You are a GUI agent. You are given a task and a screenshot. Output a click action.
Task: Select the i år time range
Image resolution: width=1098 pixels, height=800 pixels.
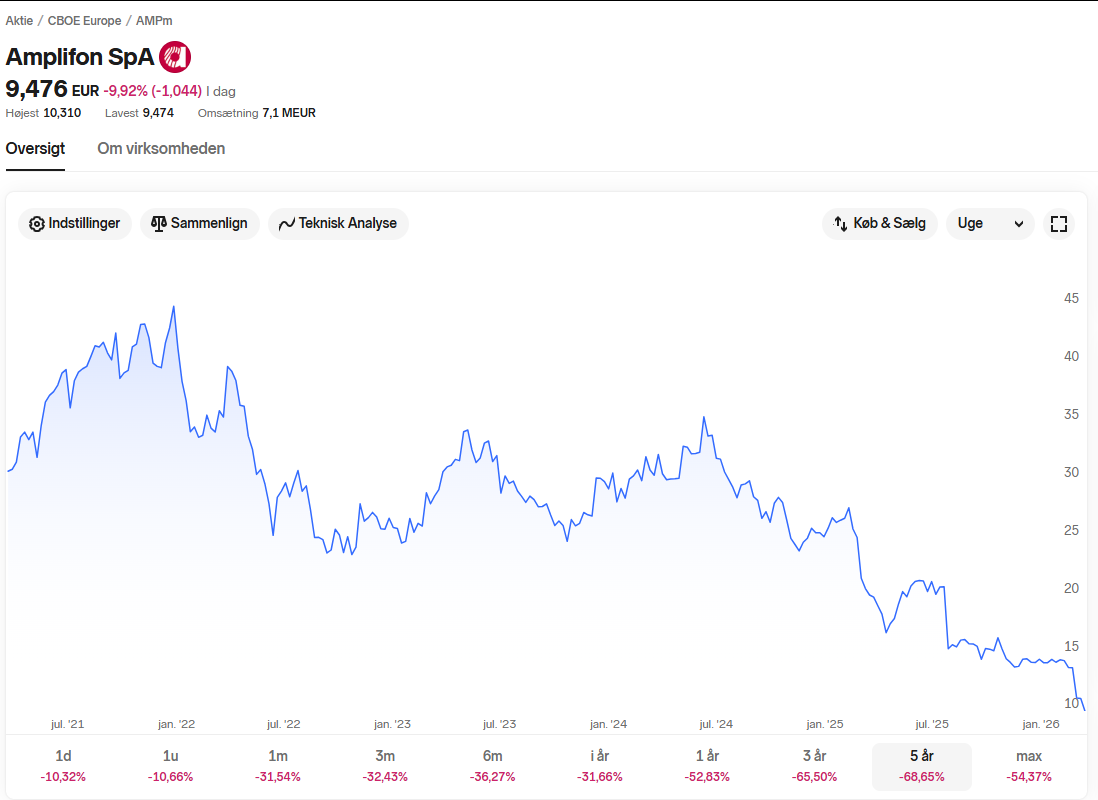pyautogui.click(x=599, y=766)
